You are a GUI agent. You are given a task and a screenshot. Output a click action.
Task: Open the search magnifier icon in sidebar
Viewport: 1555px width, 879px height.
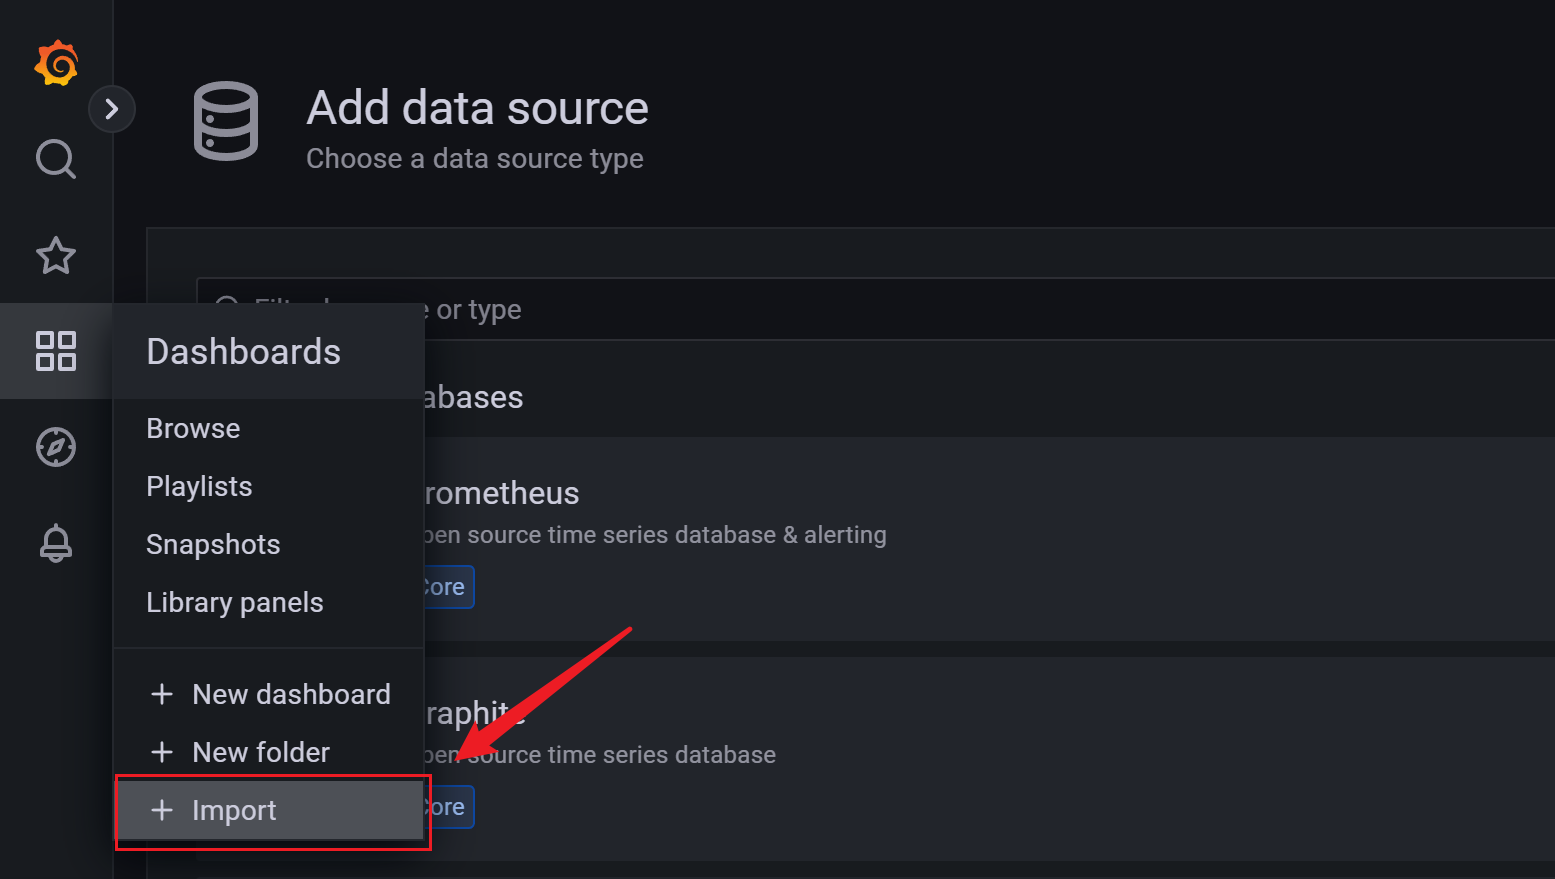[56, 159]
